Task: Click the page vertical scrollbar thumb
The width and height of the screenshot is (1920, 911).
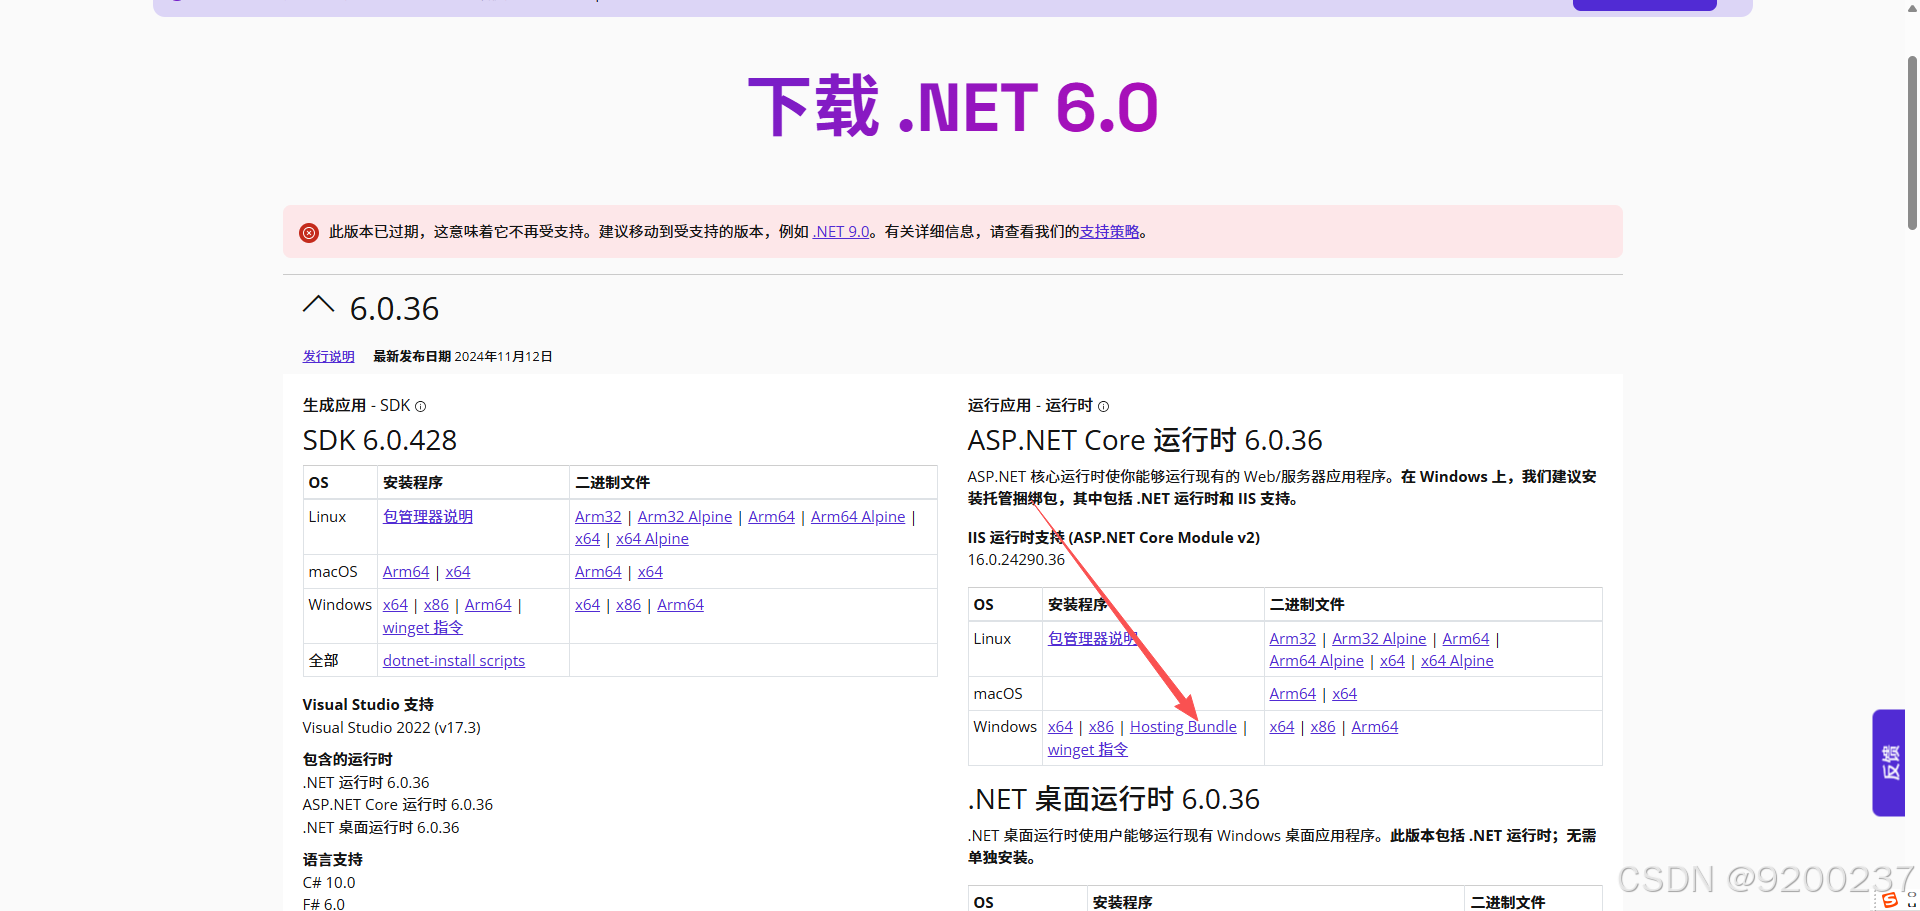Action: coord(1912,143)
